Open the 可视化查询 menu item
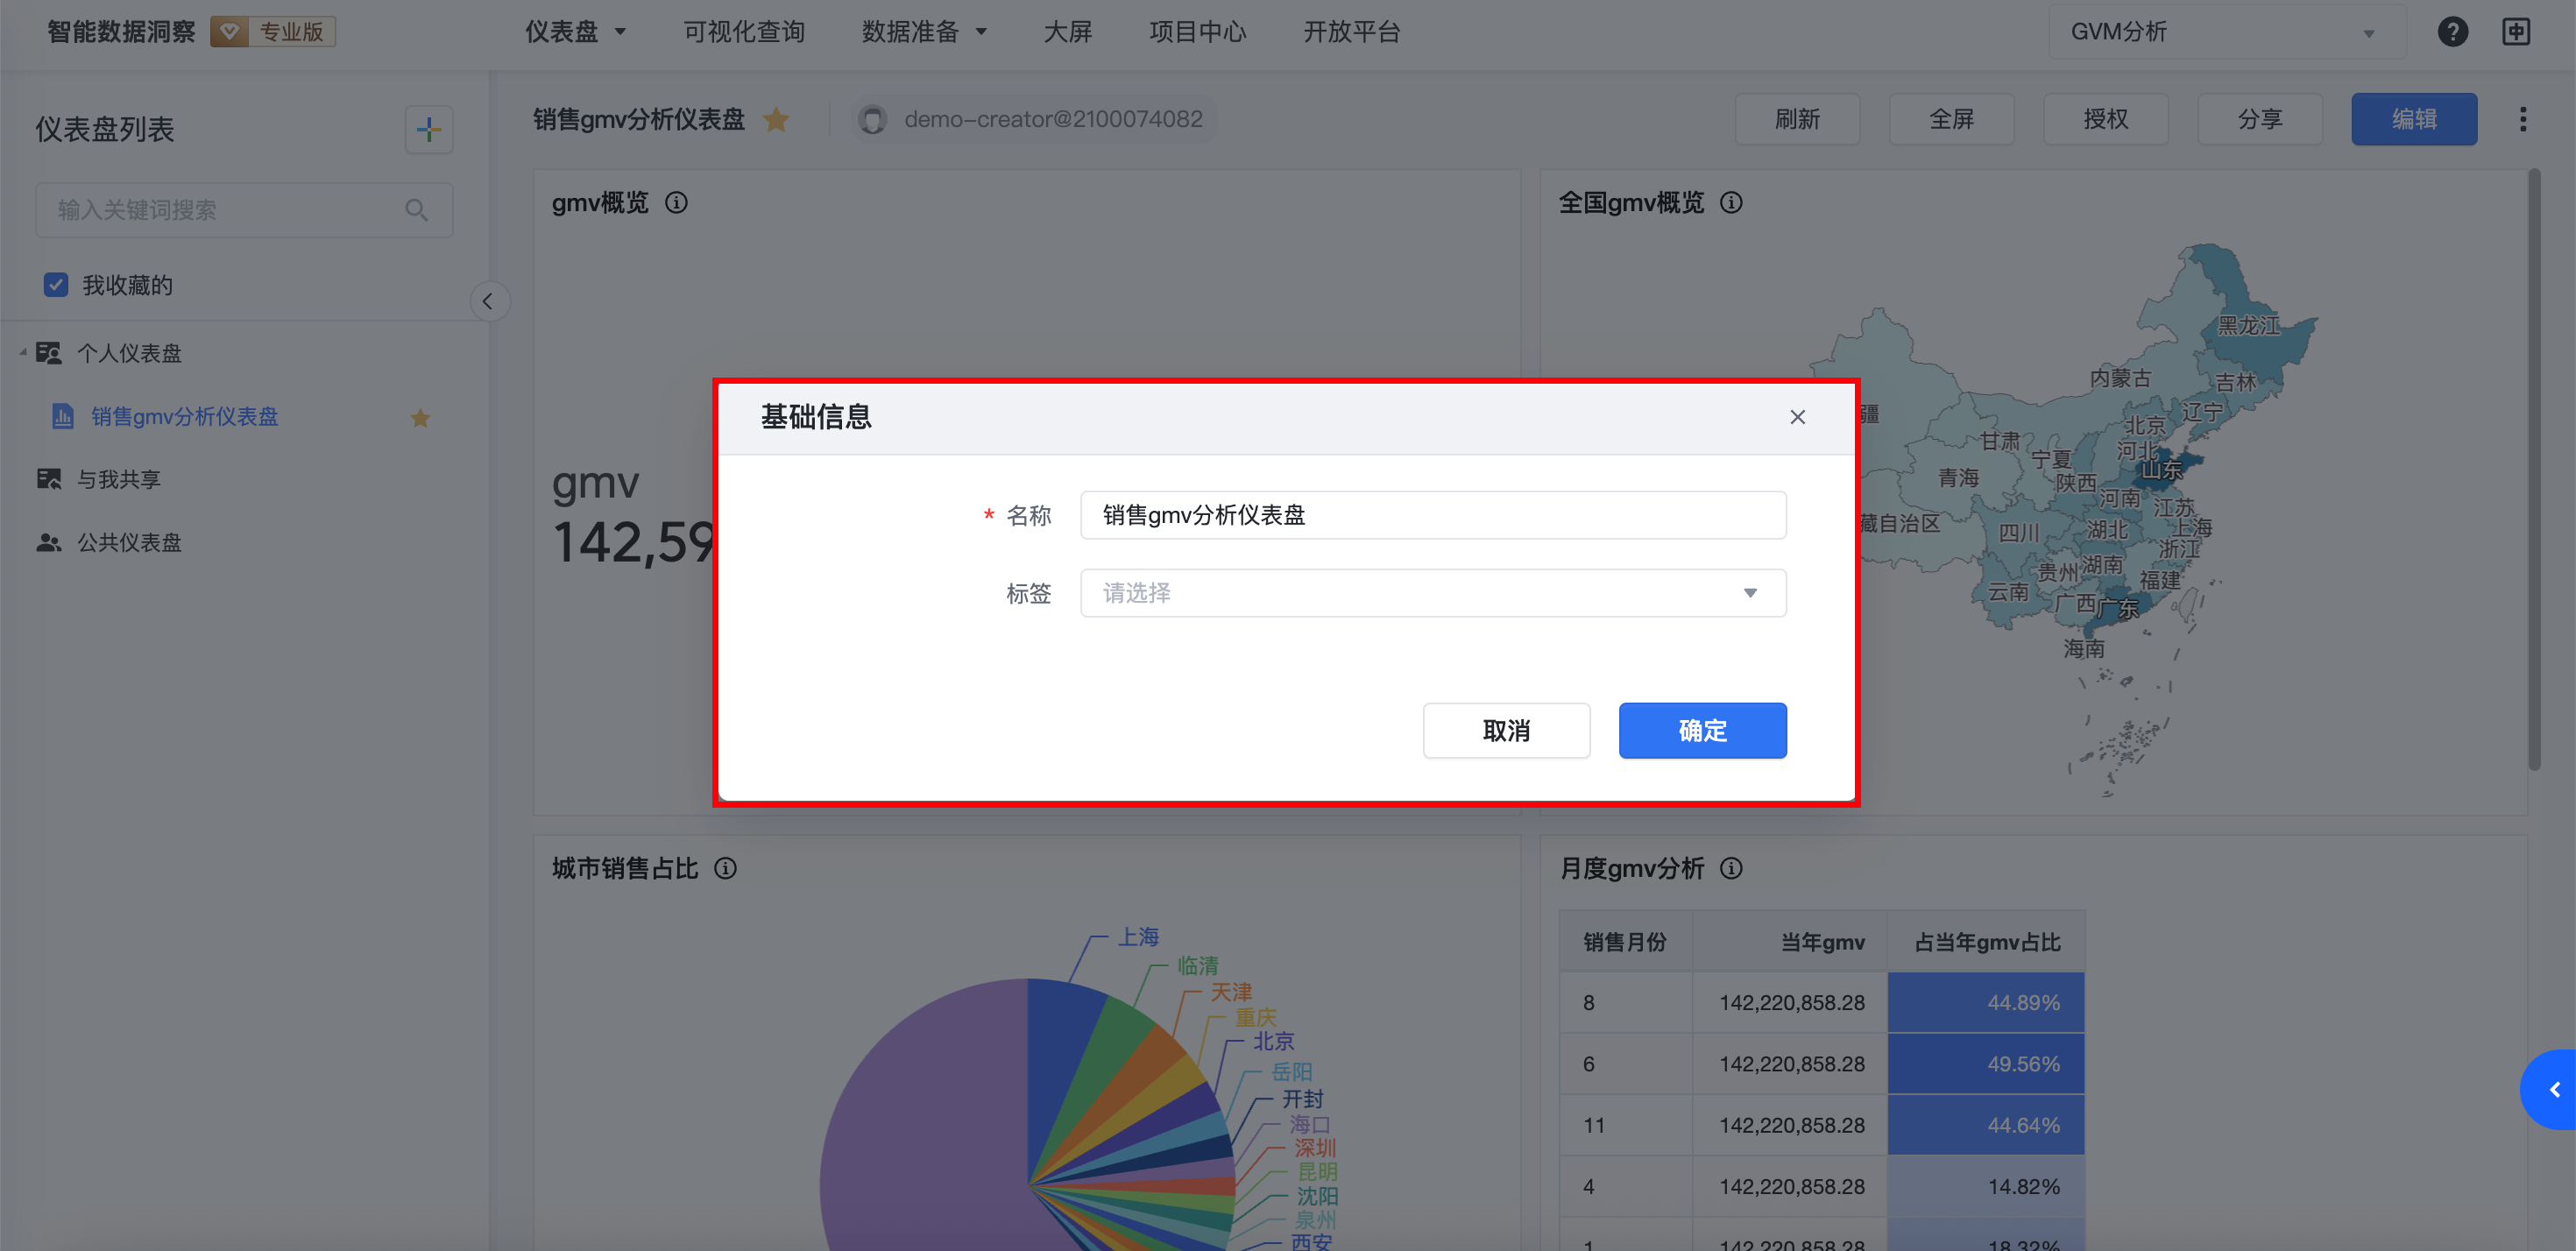The width and height of the screenshot is (2576, 1251). pyautogui.click(x=744, y=32)
